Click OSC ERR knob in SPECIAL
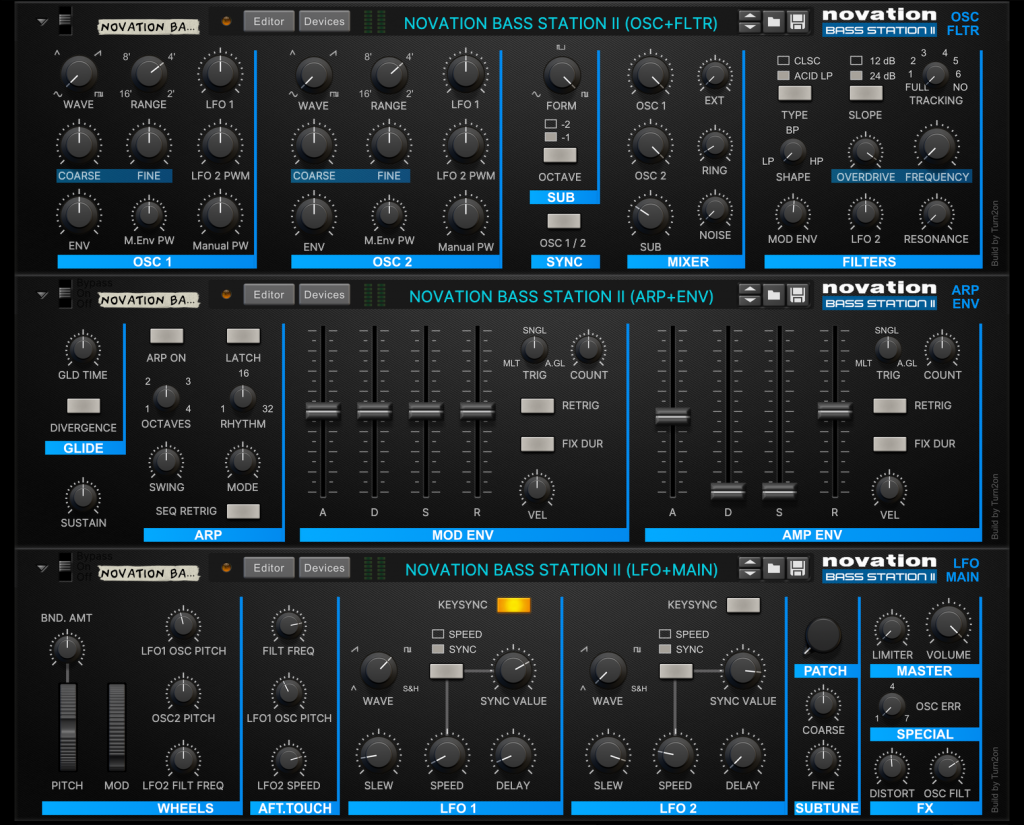 click(x=891, y=705)
